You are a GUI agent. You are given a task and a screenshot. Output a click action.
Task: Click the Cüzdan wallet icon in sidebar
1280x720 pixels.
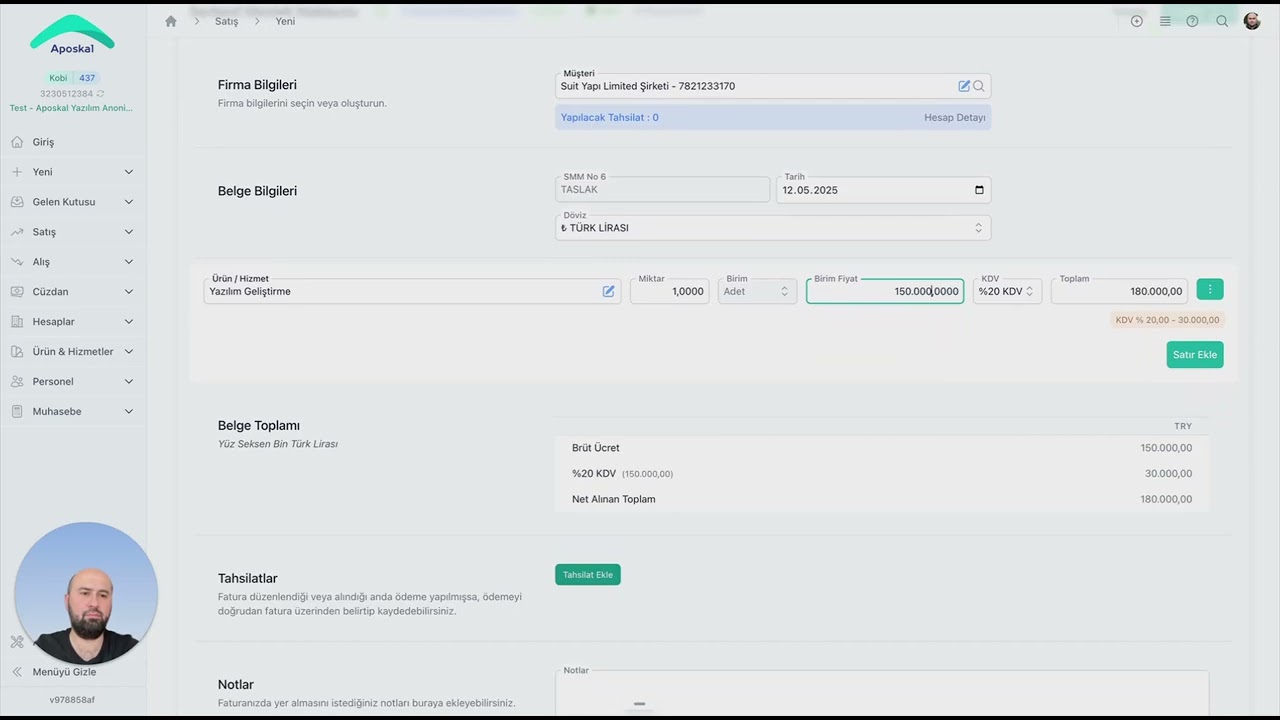17,292
